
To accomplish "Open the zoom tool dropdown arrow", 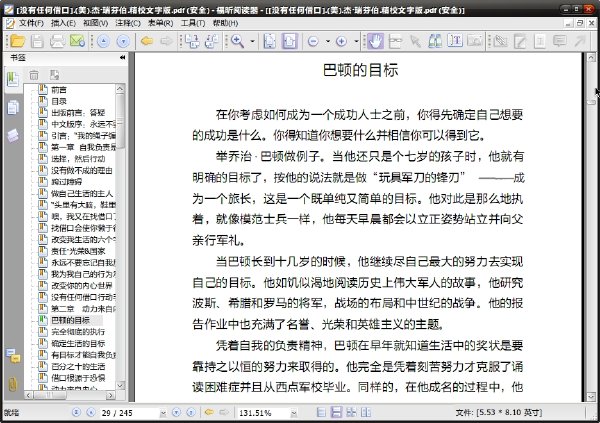I will 252,41.
